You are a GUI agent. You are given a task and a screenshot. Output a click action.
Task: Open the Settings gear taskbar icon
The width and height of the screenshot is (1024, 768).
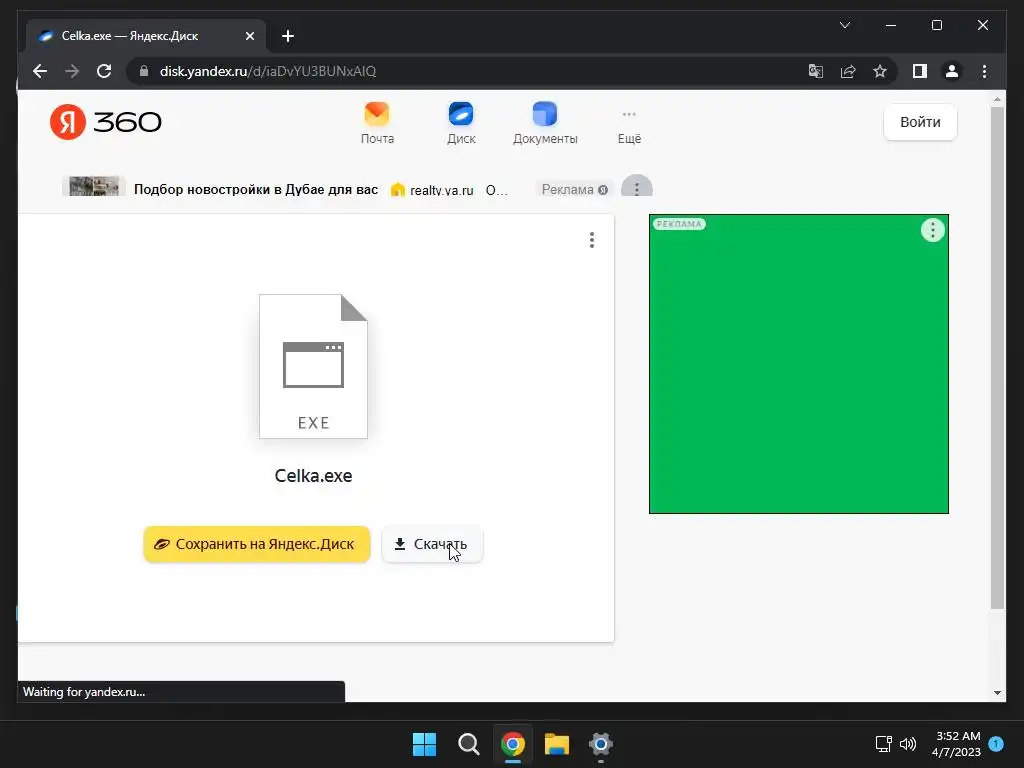[601, 744]
